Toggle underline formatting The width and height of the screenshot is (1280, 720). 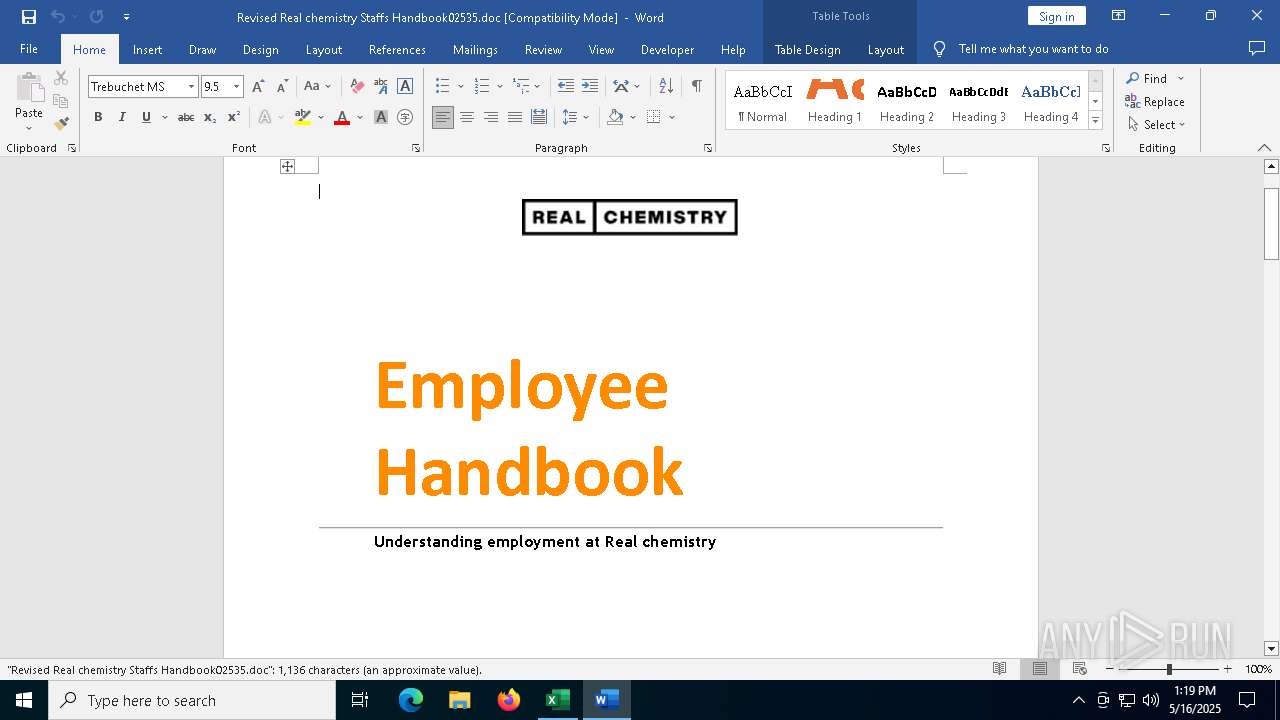pos(146,118)
